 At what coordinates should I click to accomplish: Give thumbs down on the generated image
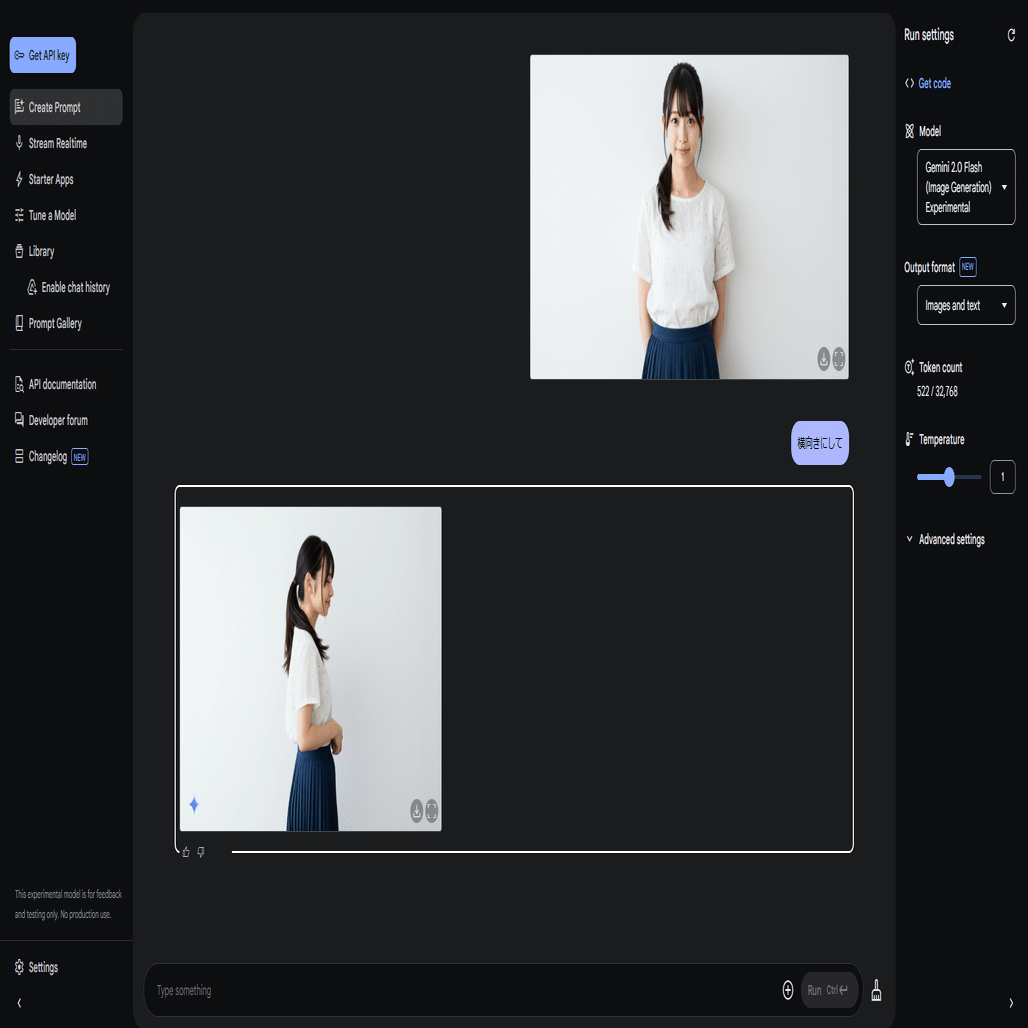tap(201, 852)
